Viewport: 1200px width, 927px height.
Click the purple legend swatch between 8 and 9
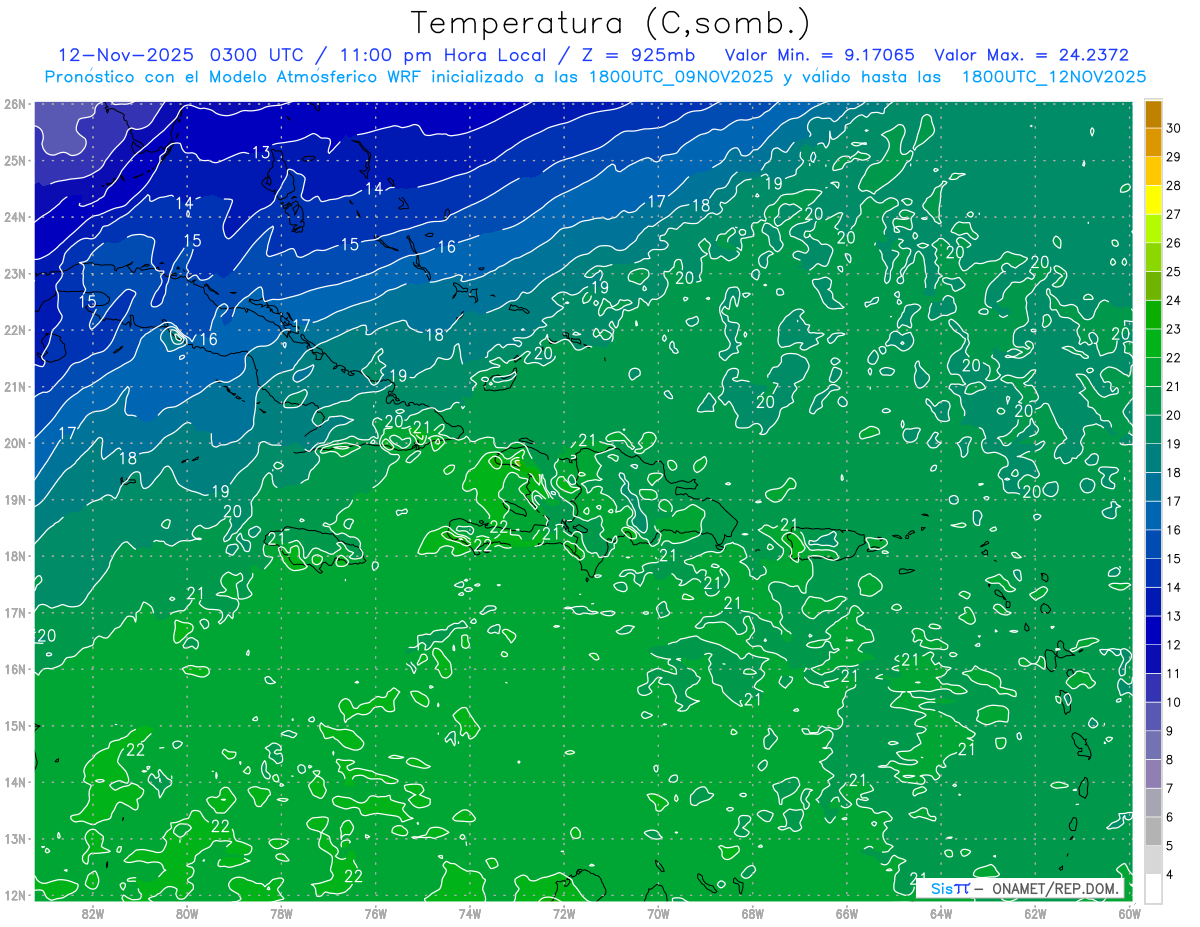click(1153, 745)
